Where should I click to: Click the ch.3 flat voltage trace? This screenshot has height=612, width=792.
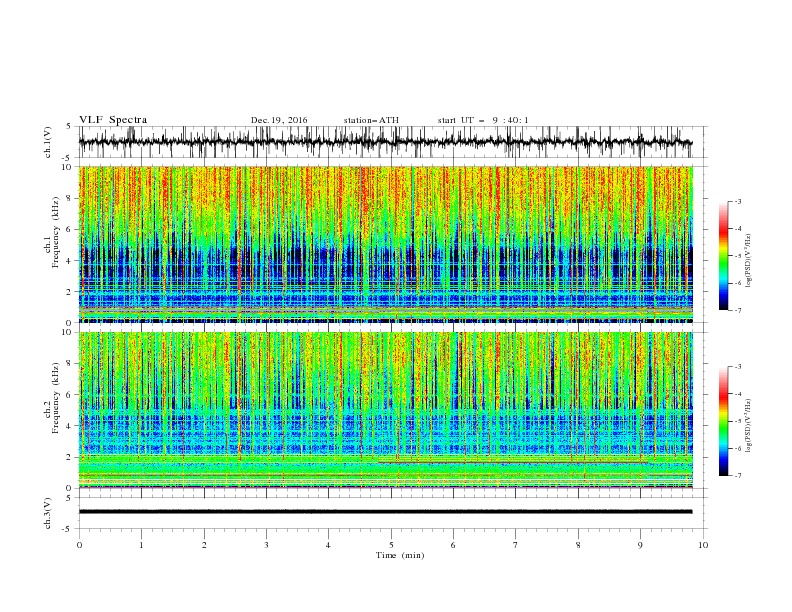pyautogui.click(x=386, y=512)
